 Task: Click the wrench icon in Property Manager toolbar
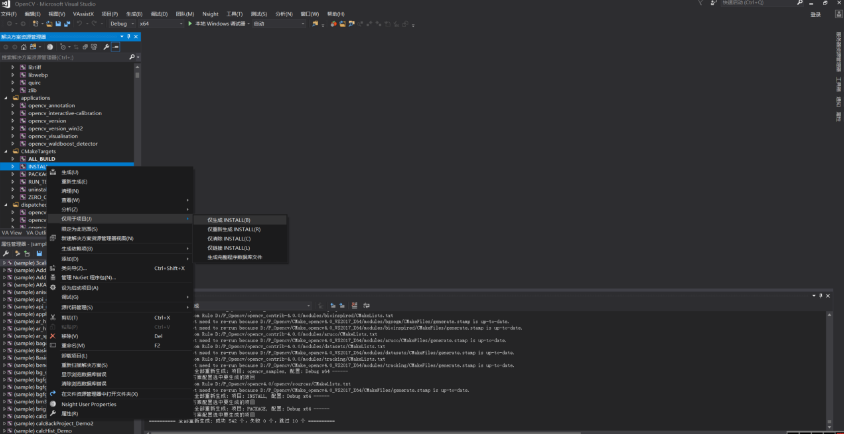coord(6,253)
